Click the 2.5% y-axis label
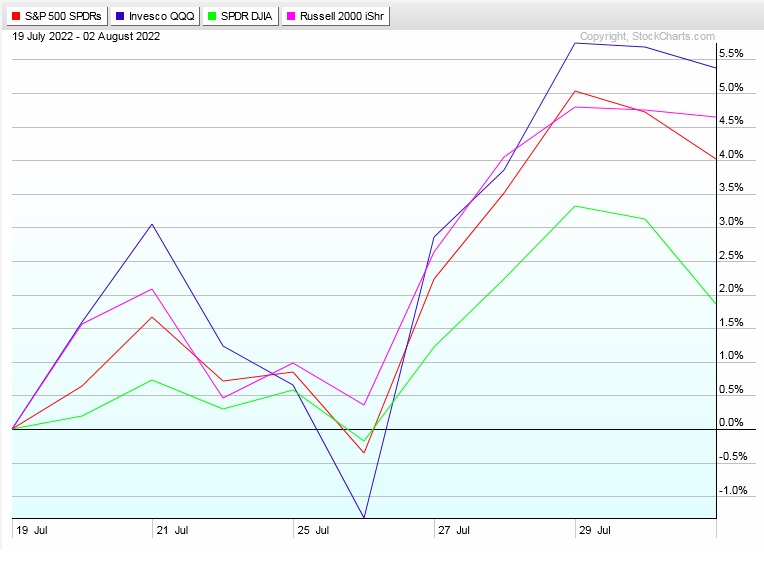 pos(731,255)
